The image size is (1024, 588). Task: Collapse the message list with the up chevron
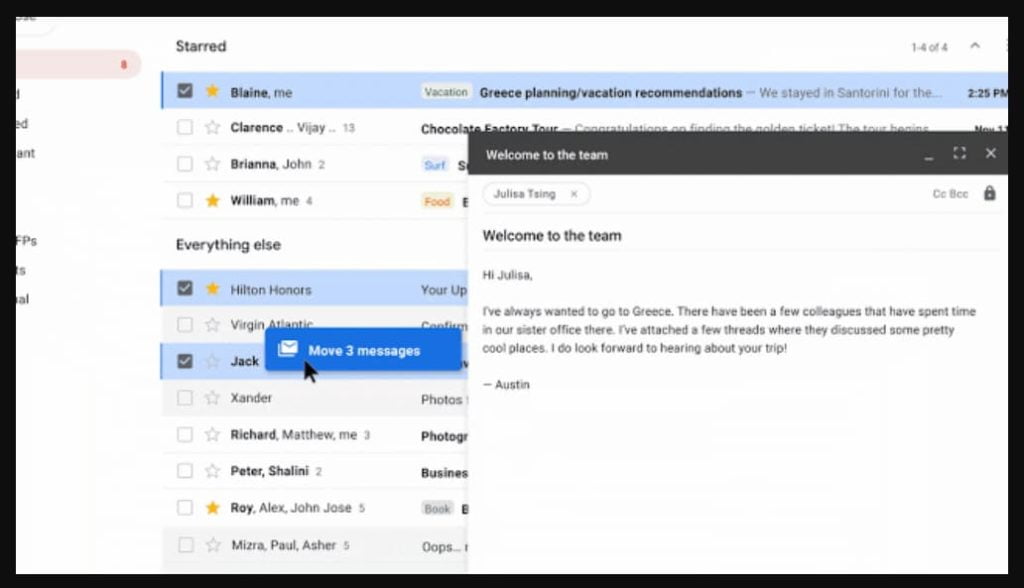coord(974,45)
